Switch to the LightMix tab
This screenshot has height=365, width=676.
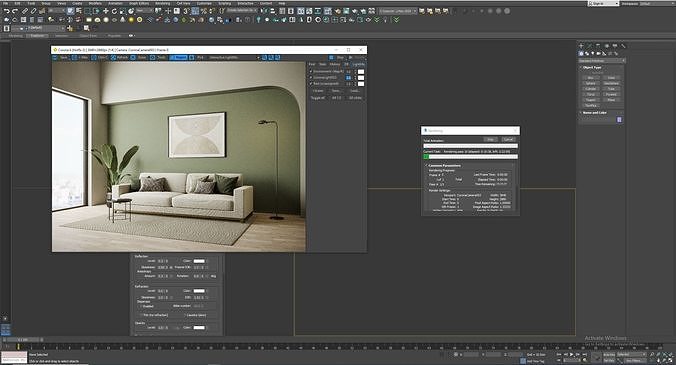pyautogui.click(x=359, y=64)
